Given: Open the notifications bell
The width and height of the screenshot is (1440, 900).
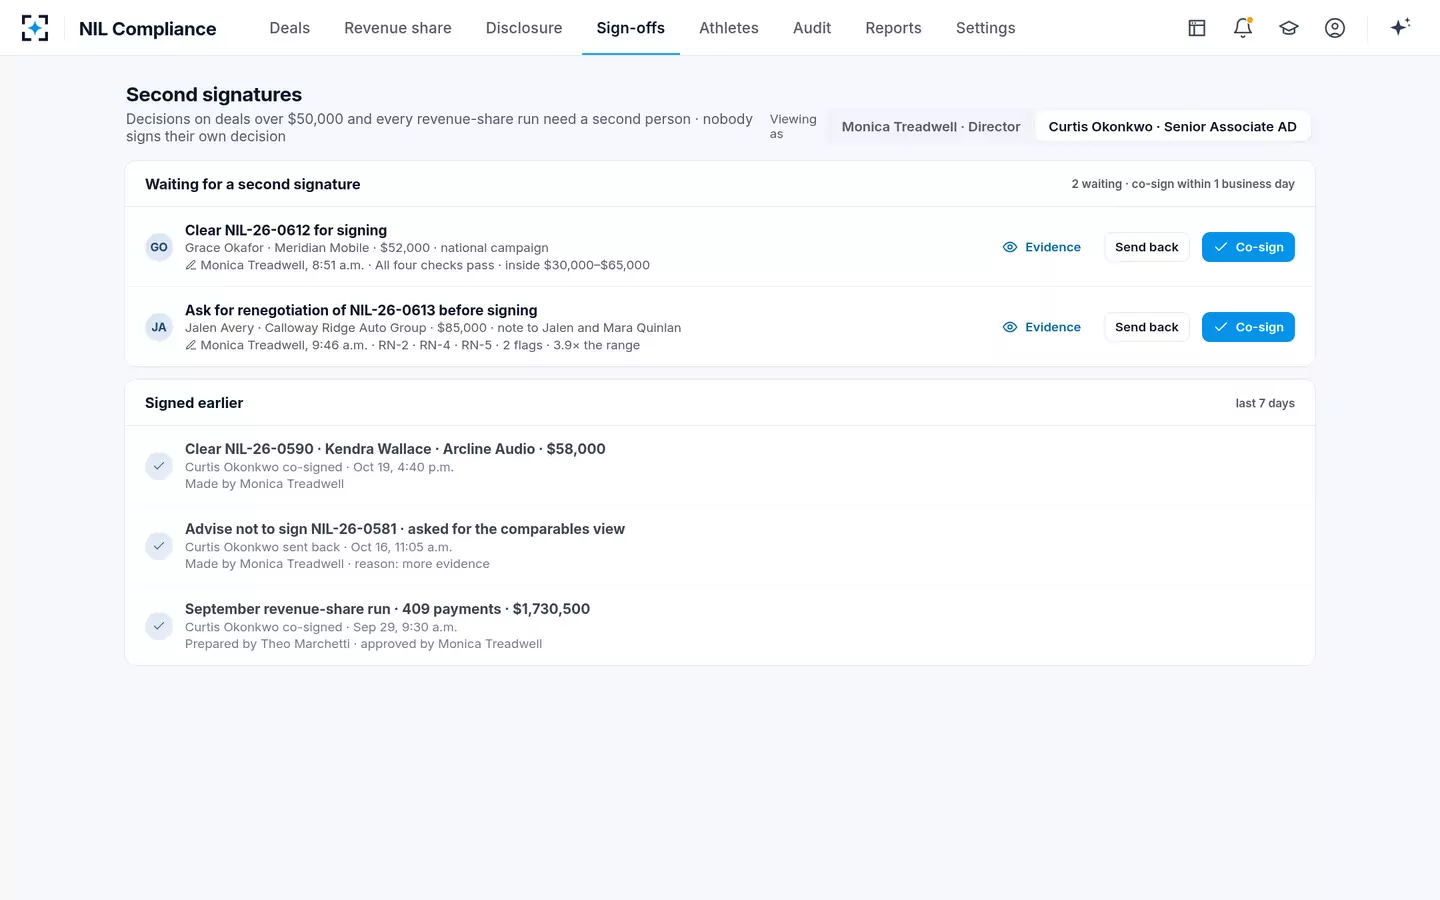Looking at the screenshot, I should pyautogui.click(x=1243, y=28).
